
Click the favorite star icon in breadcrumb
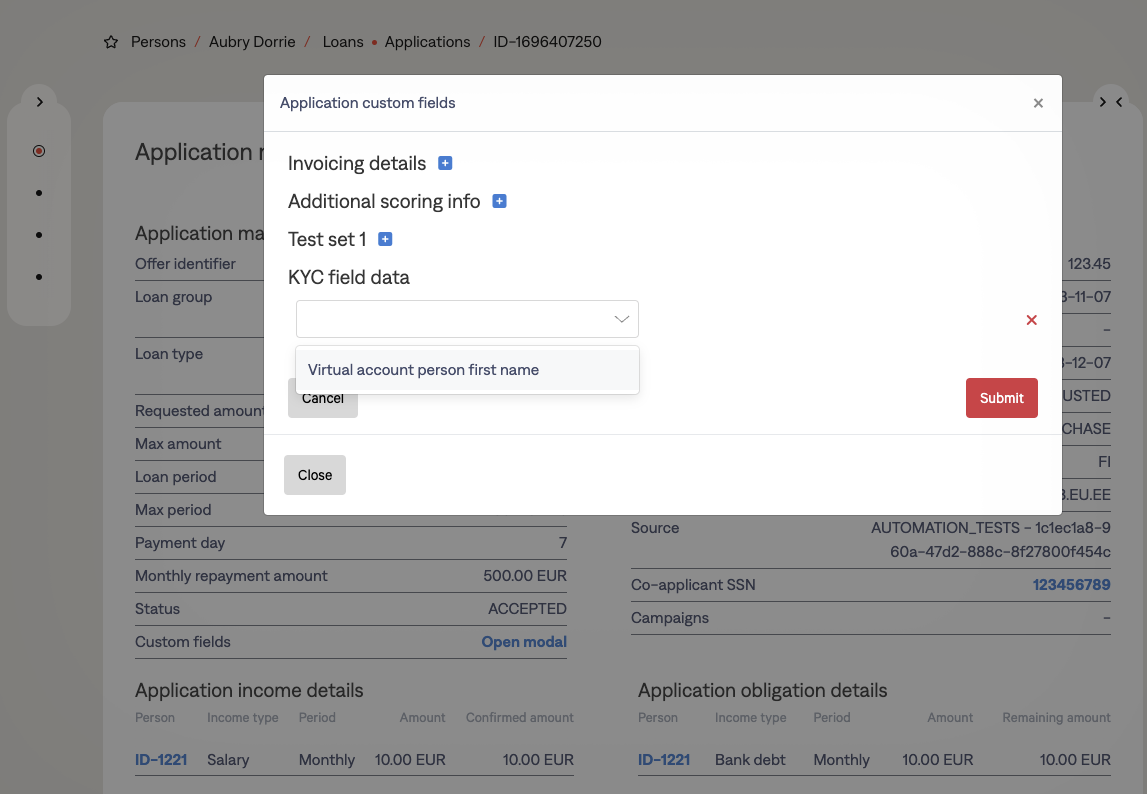coord(111,42)
